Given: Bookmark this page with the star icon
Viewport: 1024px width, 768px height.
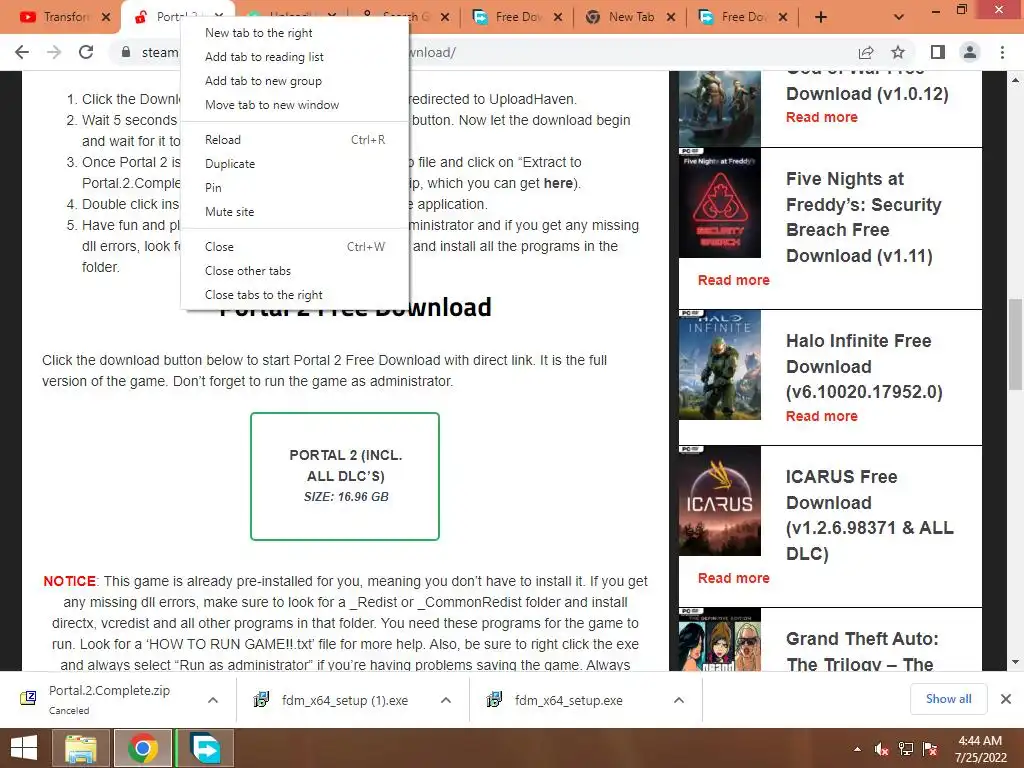Looking at the screenshot, I should pos(898,52).
